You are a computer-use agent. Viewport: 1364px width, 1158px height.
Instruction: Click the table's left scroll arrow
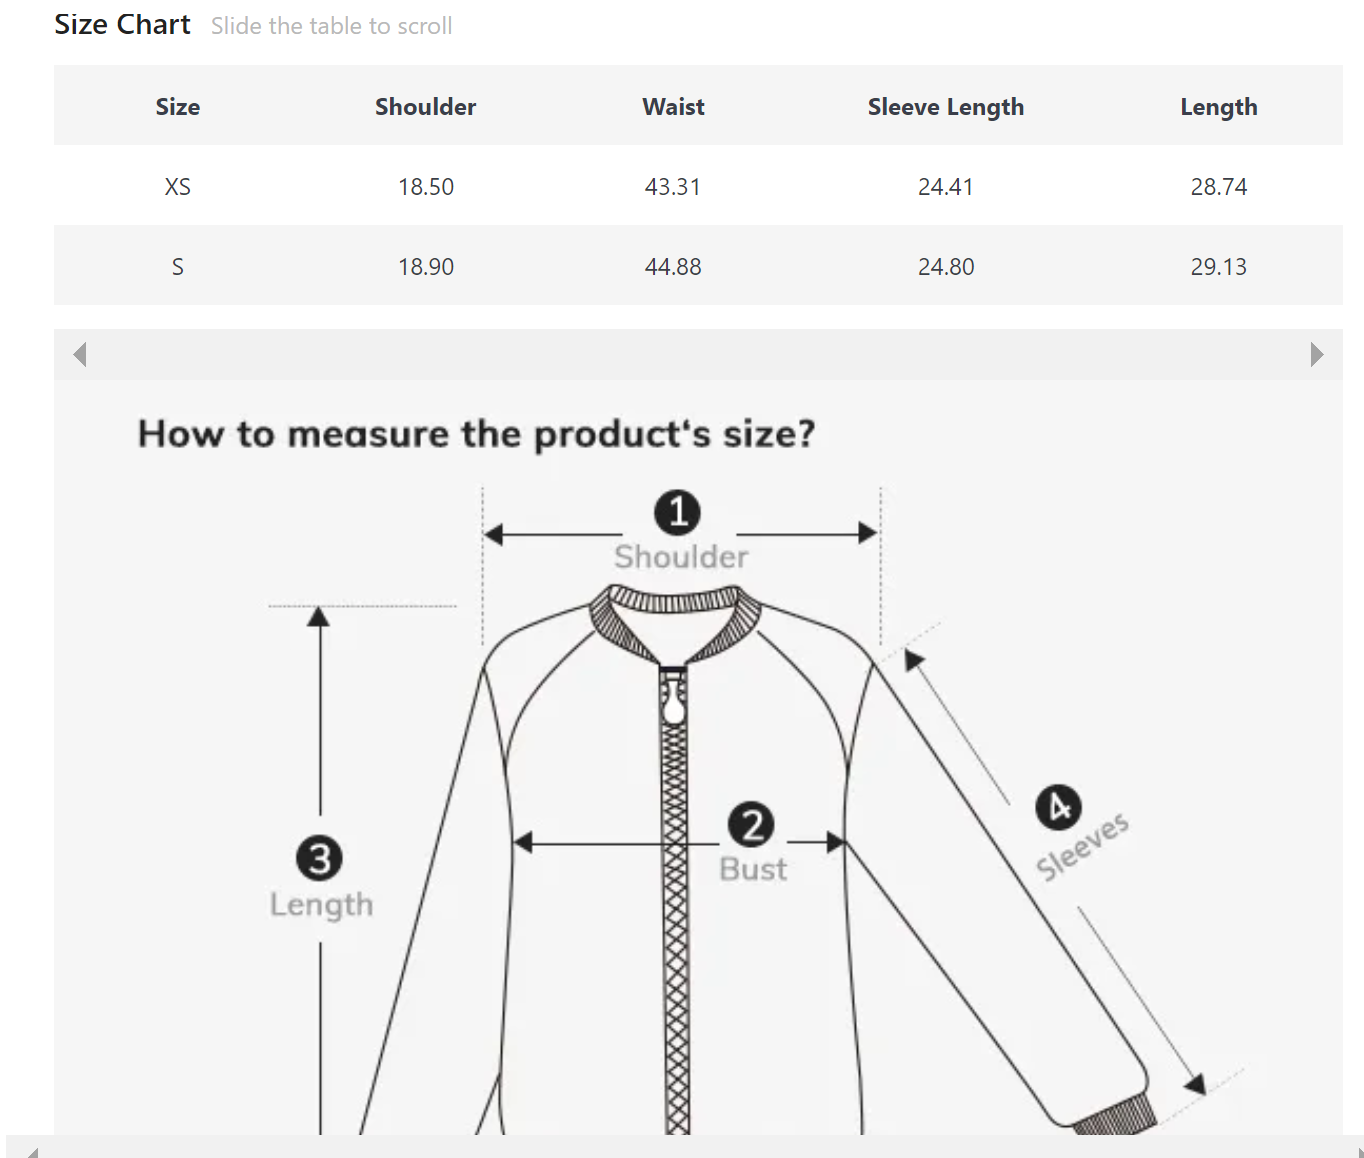point(80,355)
